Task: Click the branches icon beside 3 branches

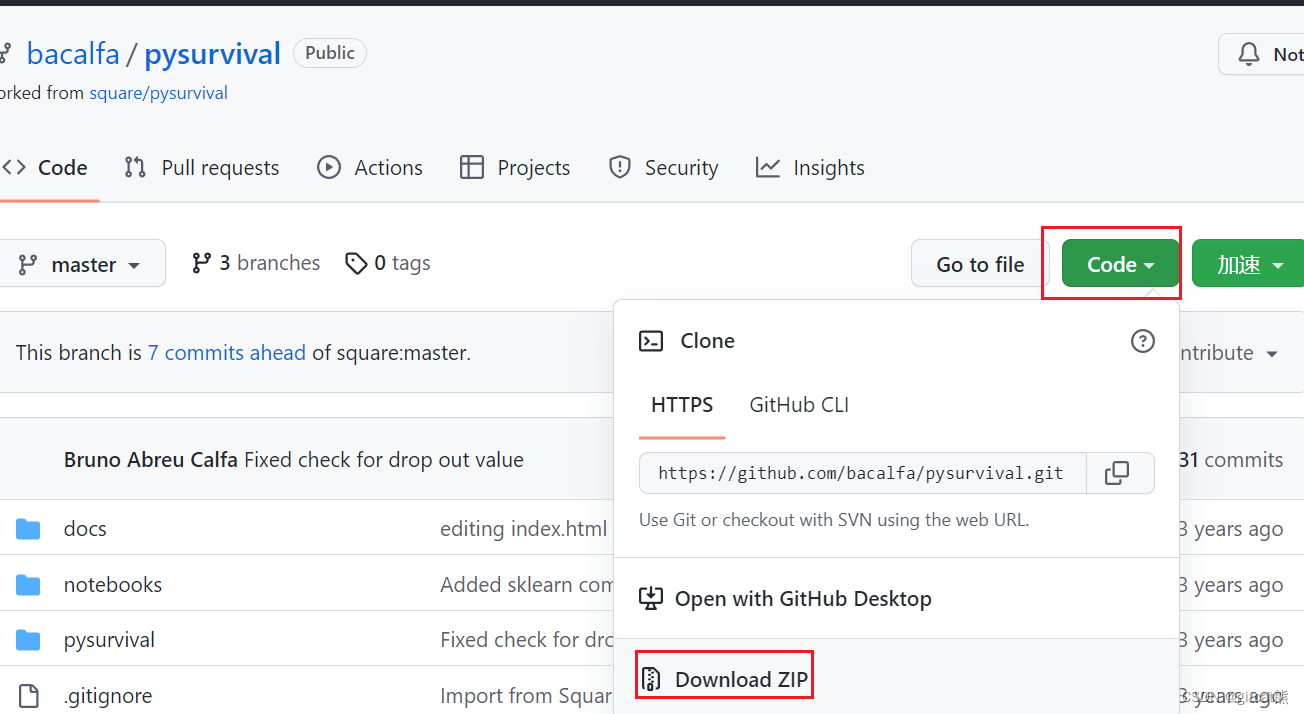Action: (202, 263)
